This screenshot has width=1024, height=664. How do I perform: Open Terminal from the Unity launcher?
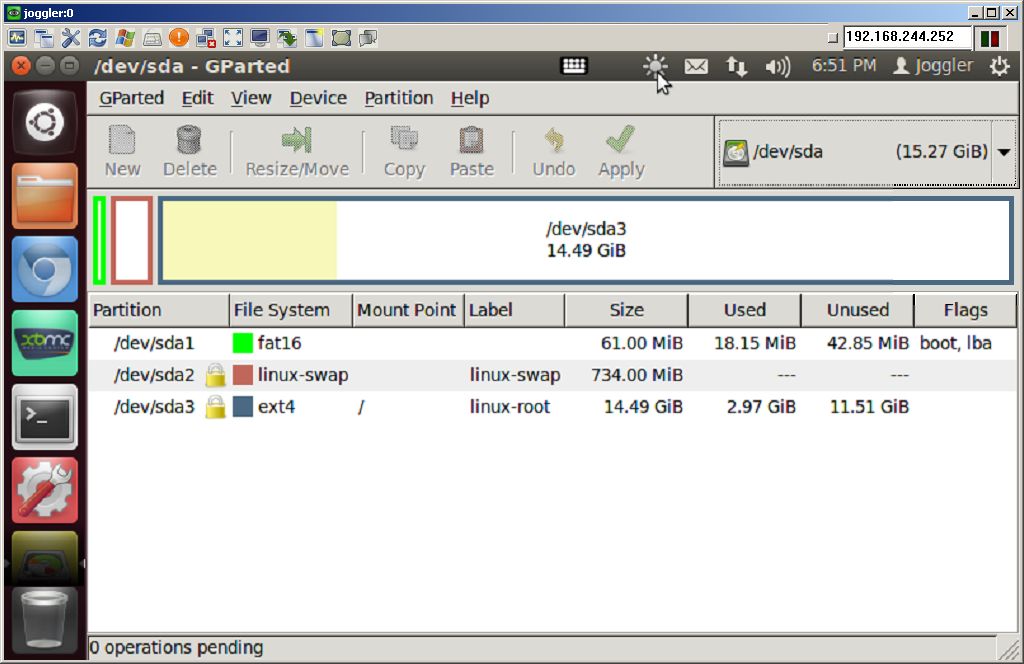pos(44,417)
